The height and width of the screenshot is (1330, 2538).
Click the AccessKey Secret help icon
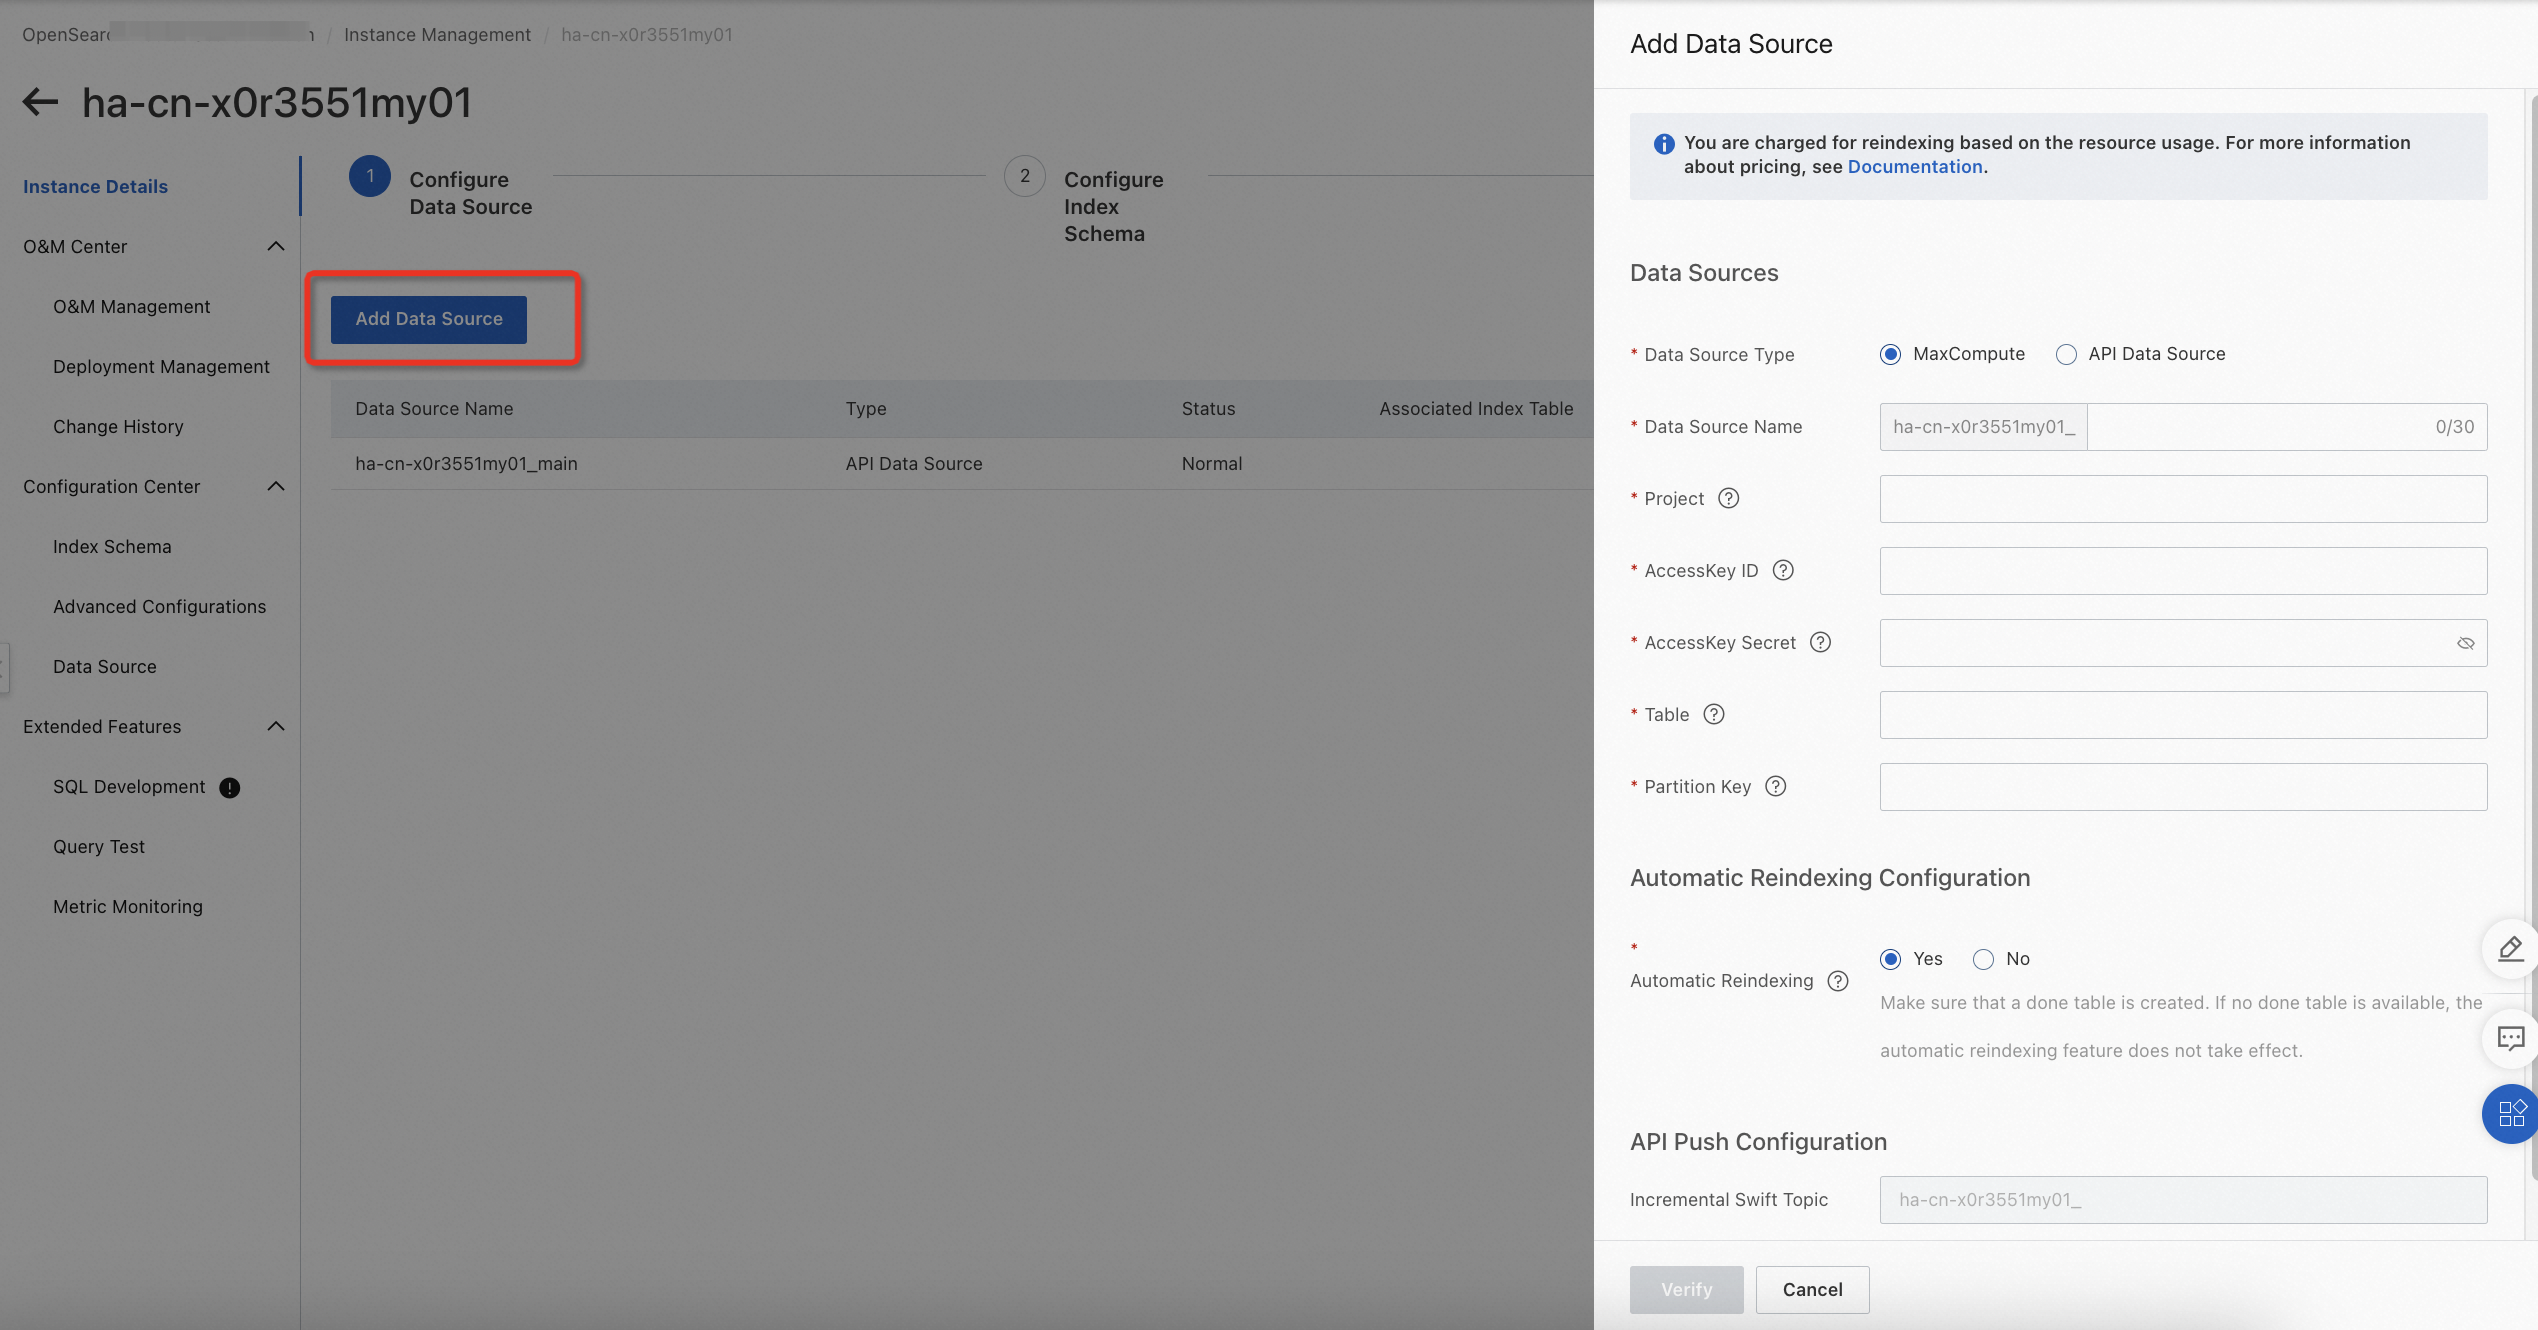pos(1820,642)
